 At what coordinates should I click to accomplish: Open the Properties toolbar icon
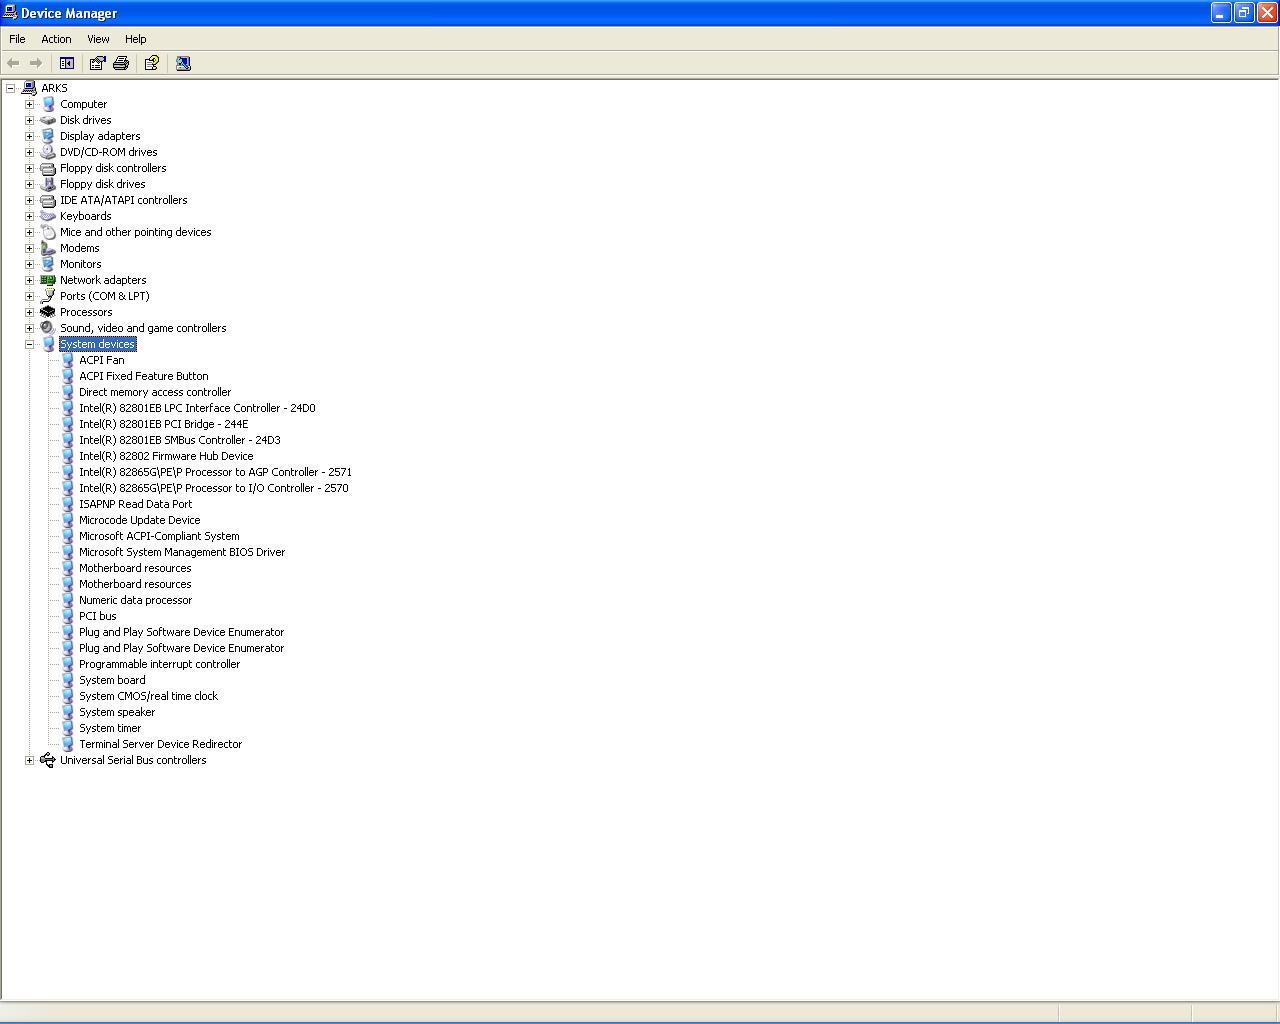click(x=97, y=63)
